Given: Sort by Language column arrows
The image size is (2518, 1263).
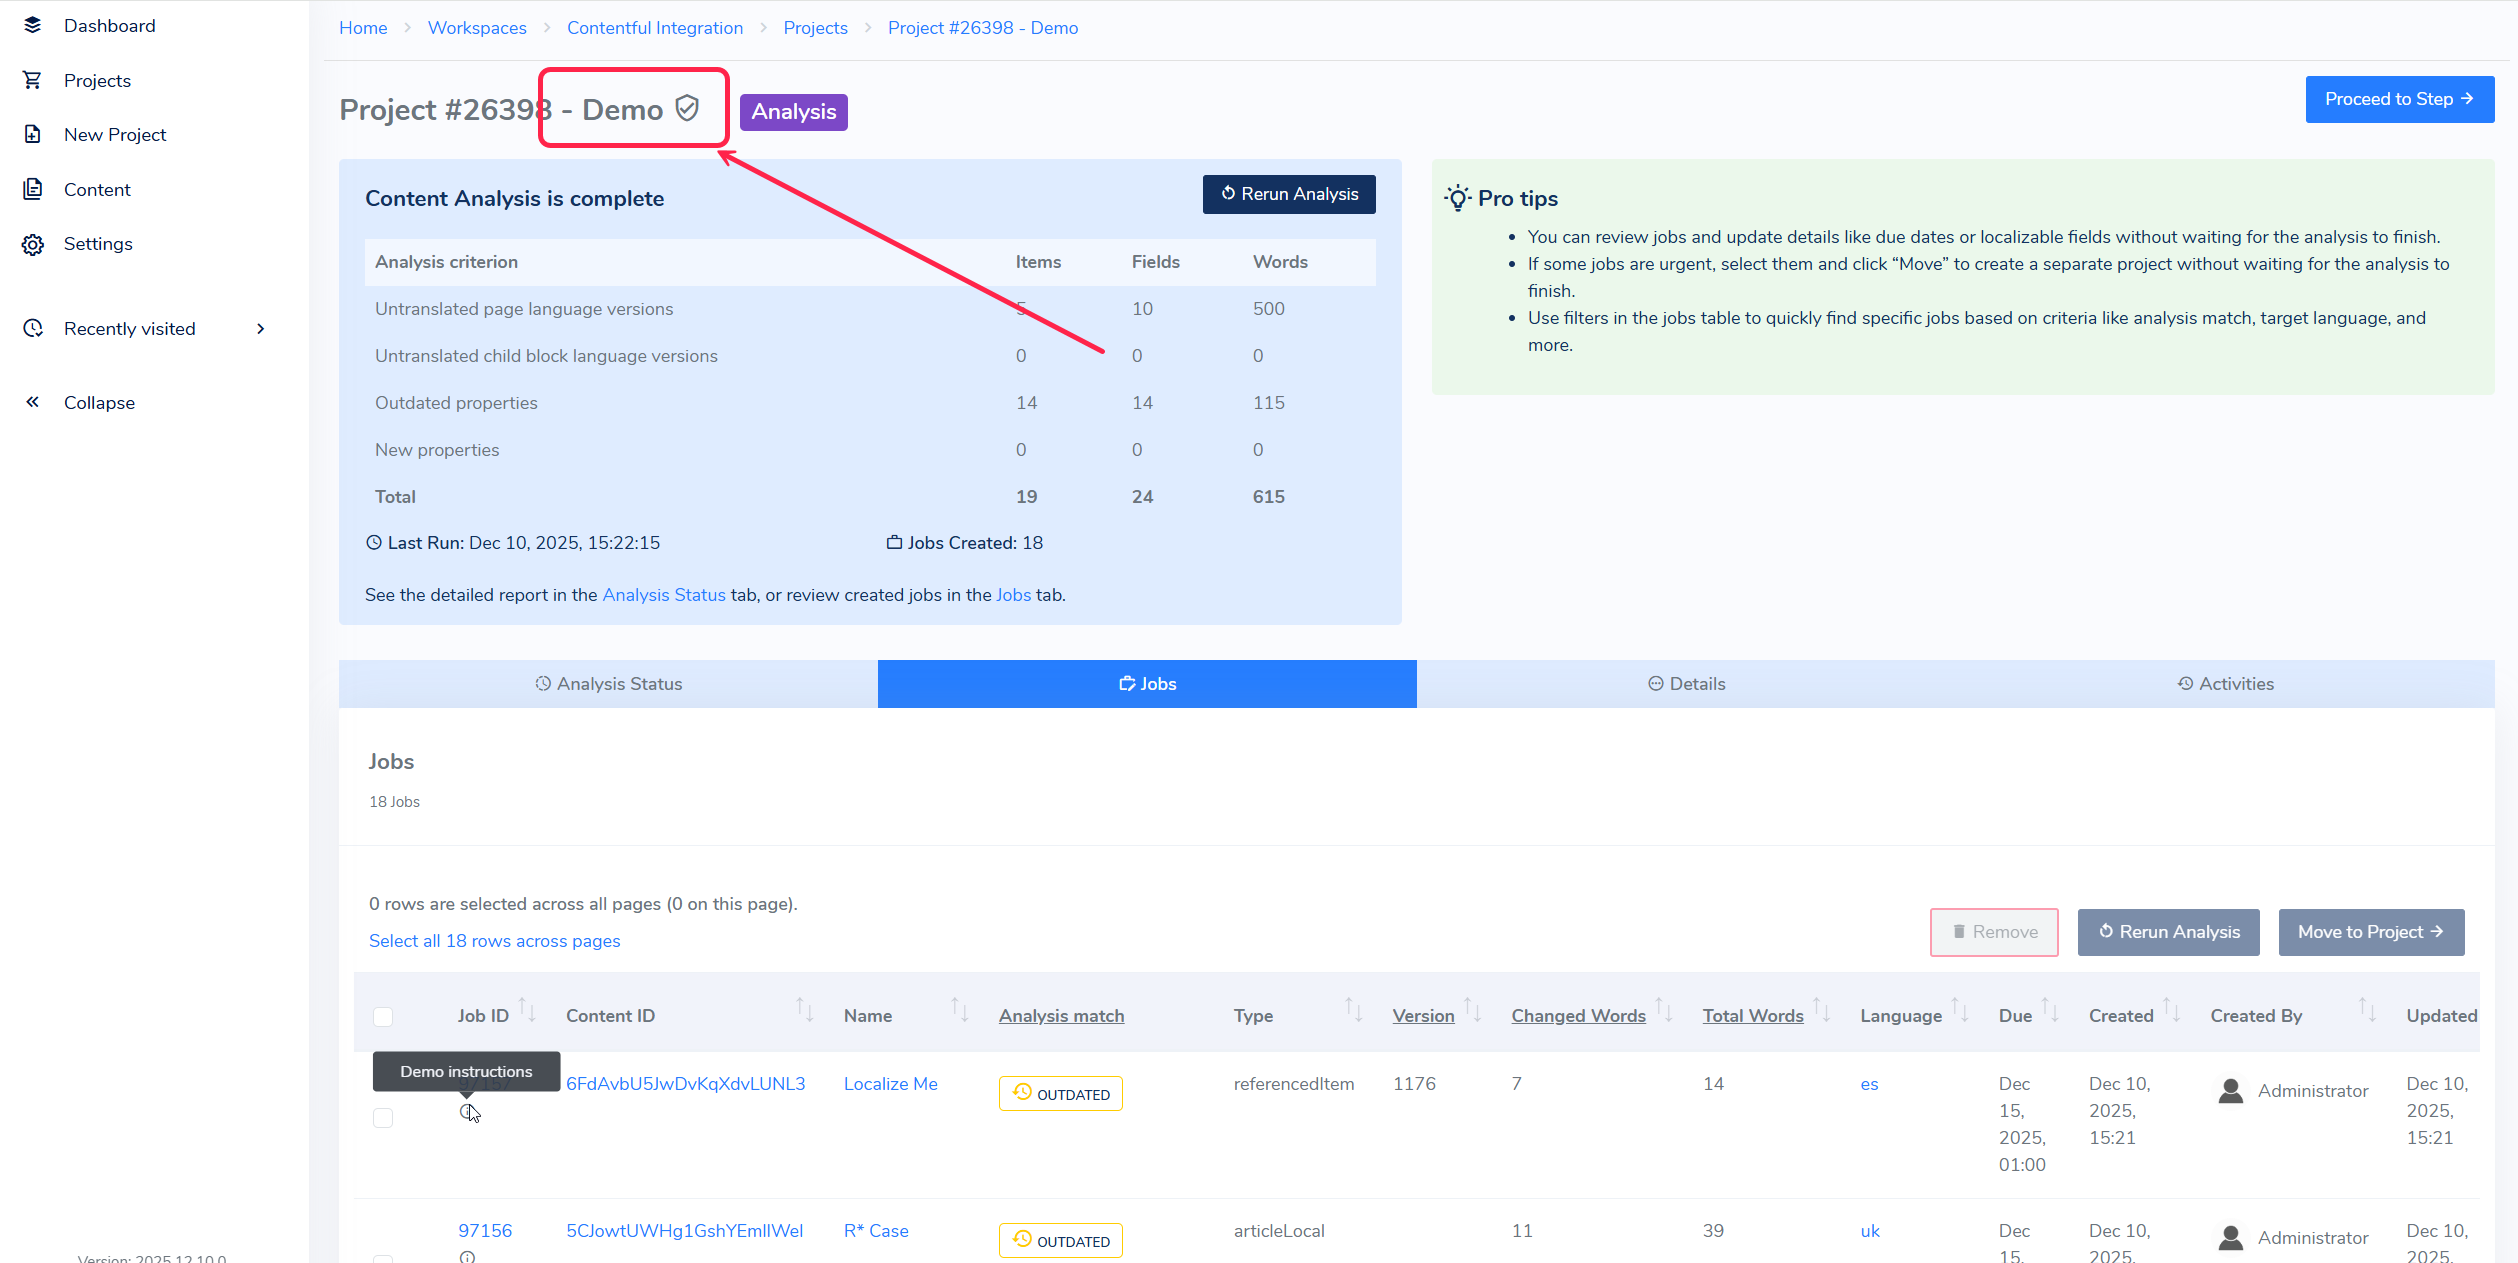Looking at the screenshot, I should 1960,1010.
